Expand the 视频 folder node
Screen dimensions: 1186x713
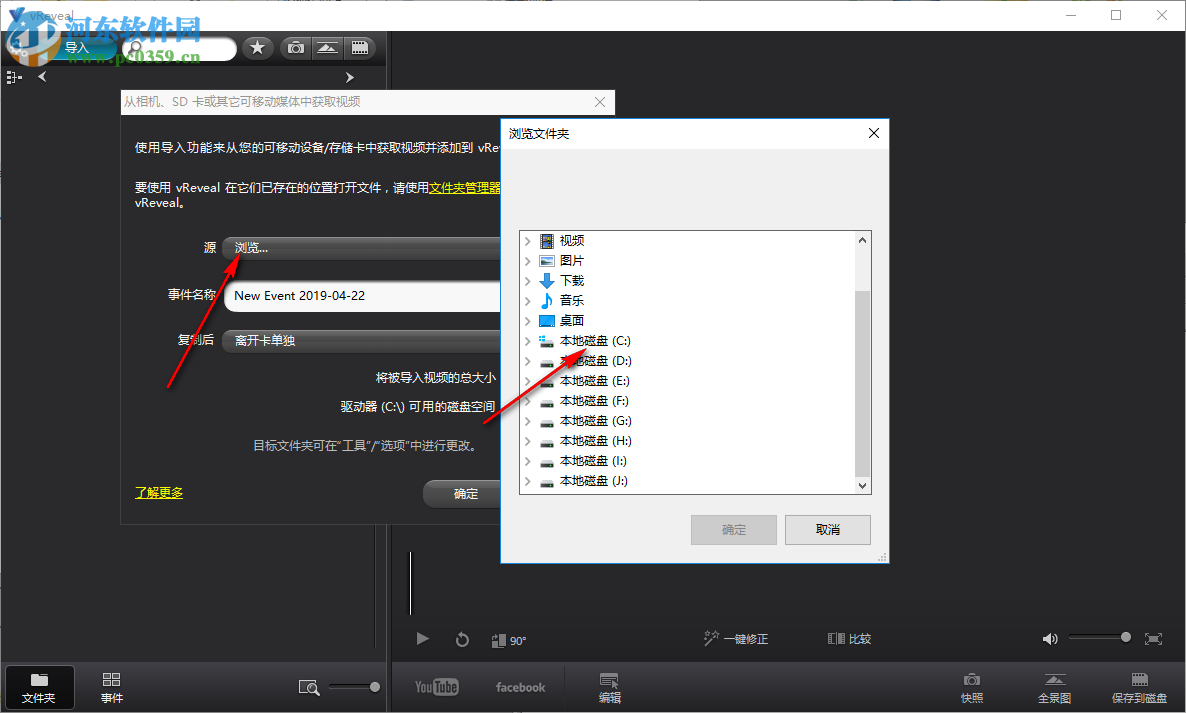coord(527,240)
